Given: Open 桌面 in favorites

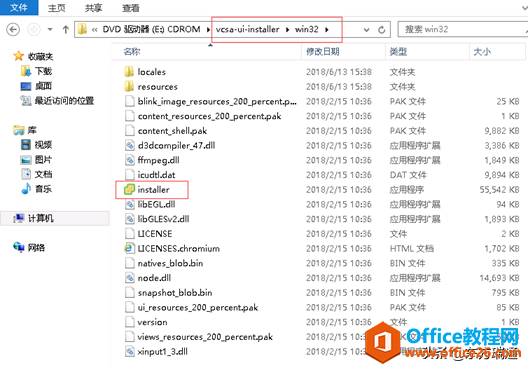Looking at the screenshot, I should [x=43, y=86].
